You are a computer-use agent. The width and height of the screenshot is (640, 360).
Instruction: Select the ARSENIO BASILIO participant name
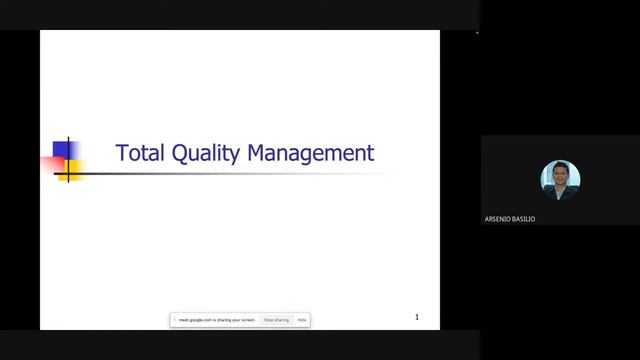(x=509, y=219)
